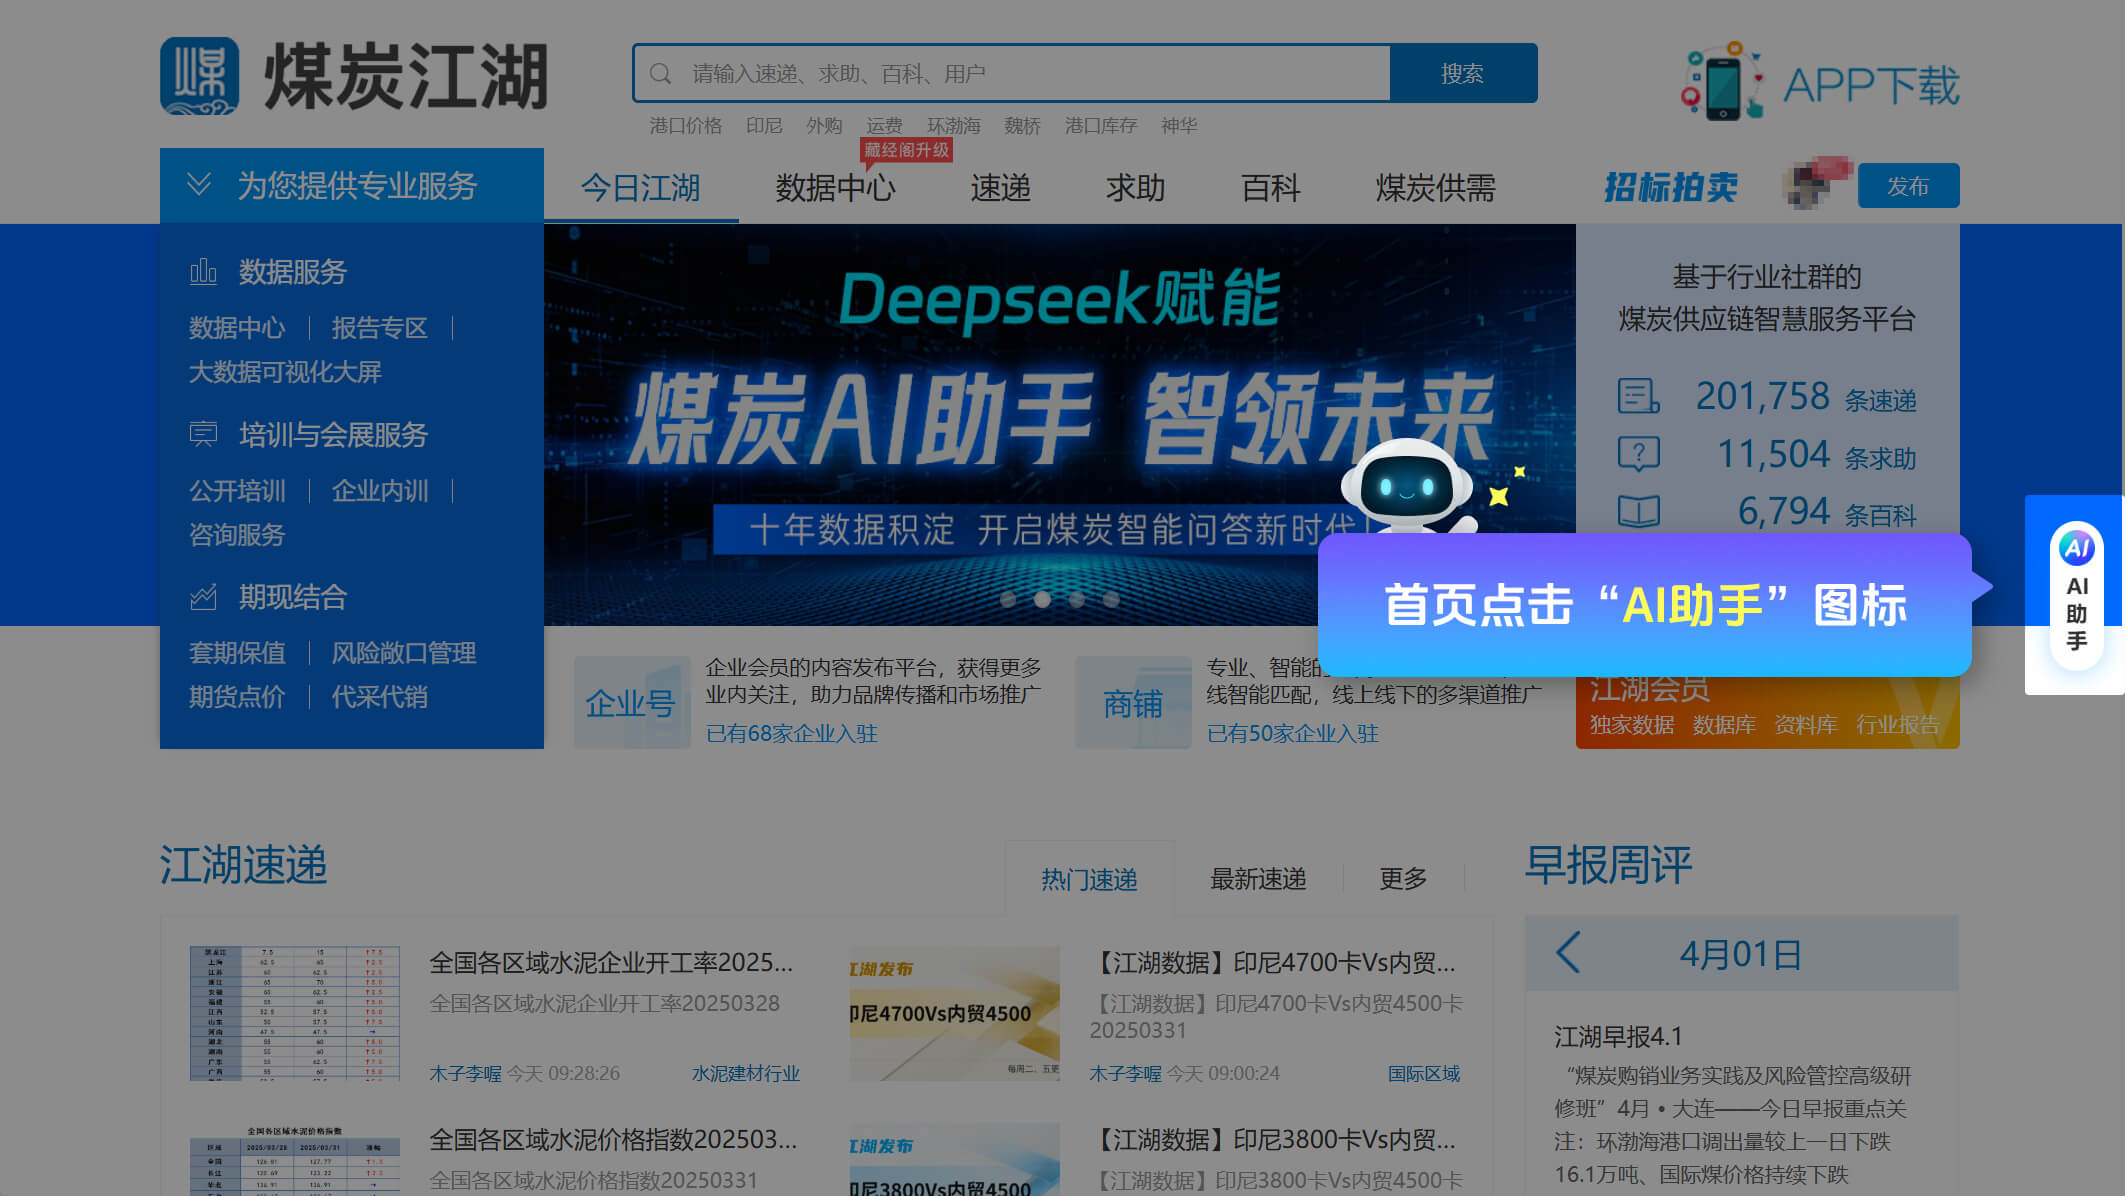
Task: Click hot keyword 神华
Action: tap(1179, 125)
